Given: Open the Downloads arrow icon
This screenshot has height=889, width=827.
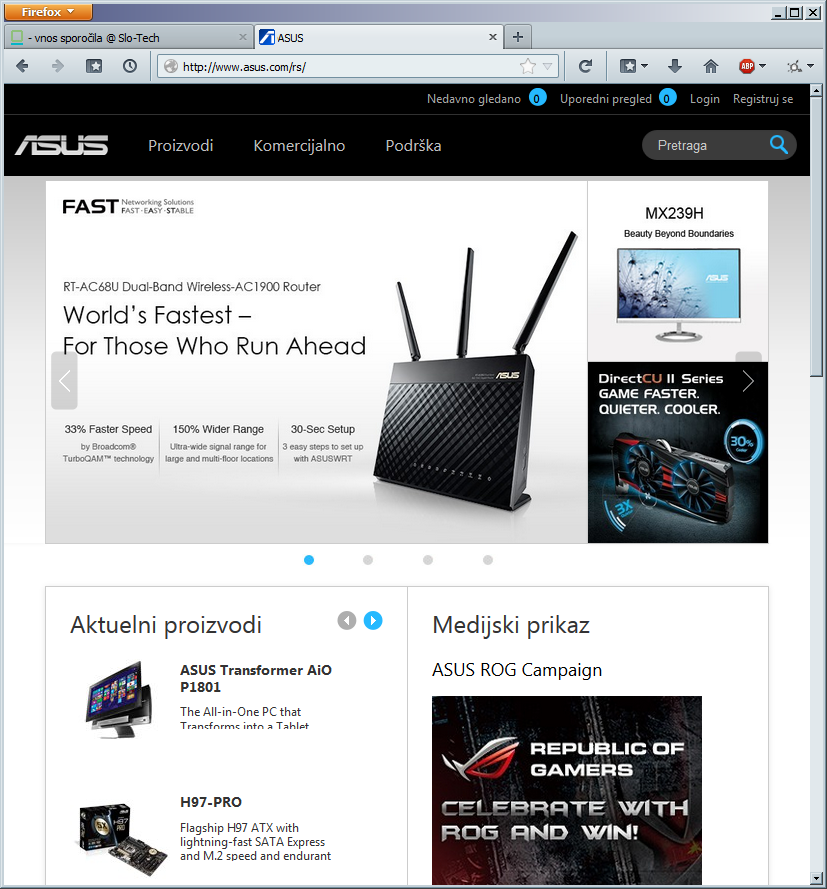Looking at the screenshot, I should (675, 66).
